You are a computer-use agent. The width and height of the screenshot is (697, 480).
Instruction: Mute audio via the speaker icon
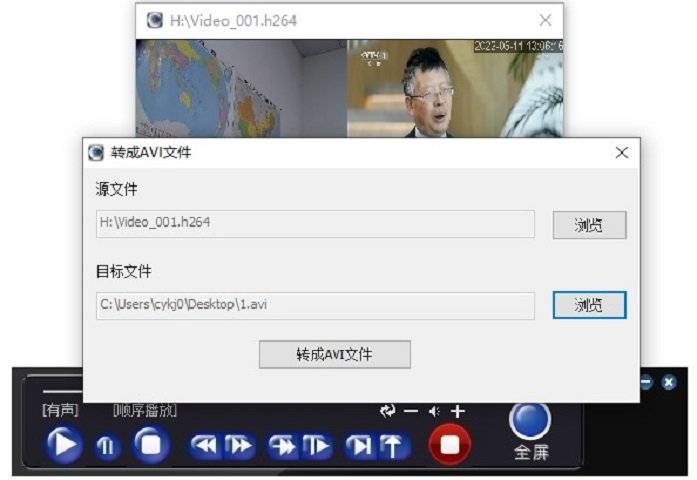tap(434, 411)
